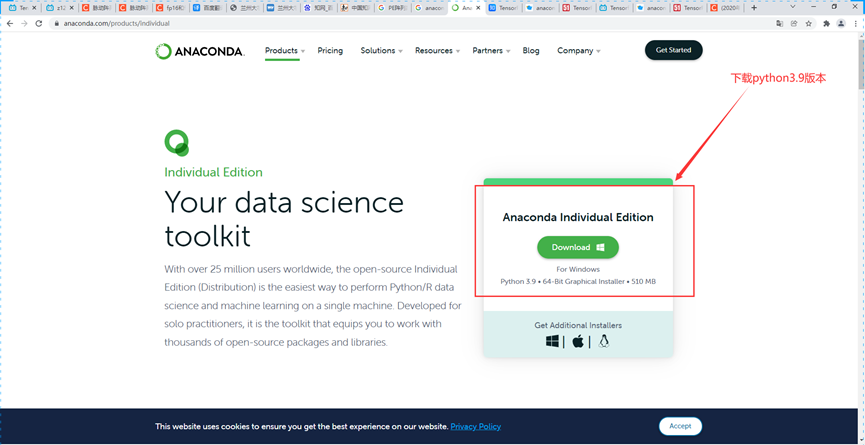Image resolution: width=865 pixels, height=445 pixels.
Task: Expand the Products dropdown menu
Action: tap(285, 51)
